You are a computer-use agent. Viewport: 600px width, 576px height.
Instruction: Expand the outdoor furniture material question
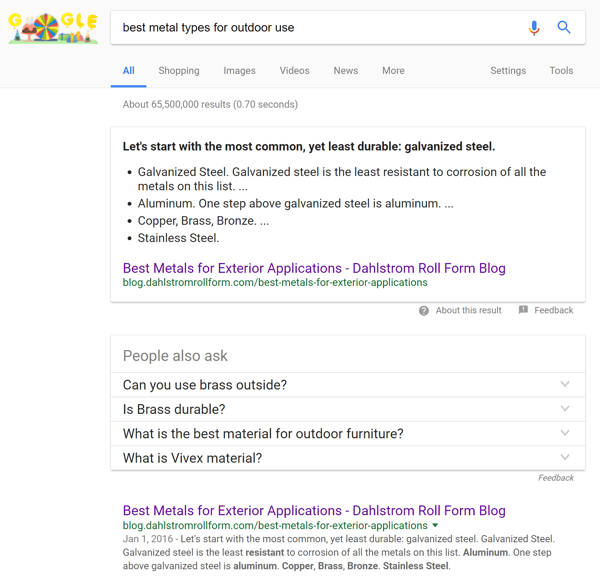click(565, 434)
